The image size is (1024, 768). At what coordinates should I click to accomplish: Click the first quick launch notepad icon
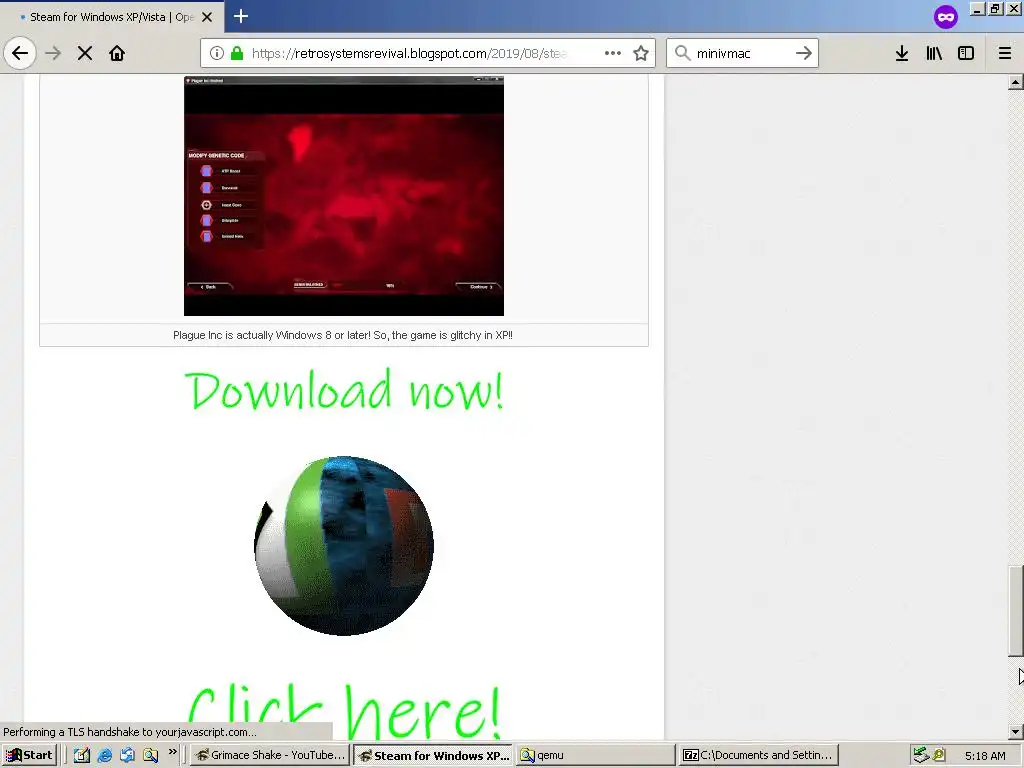[82, 755]
